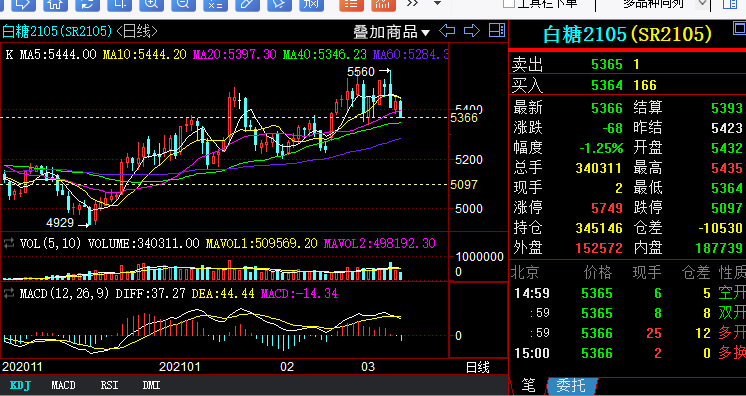Image resolution: width=746 pixels, height=396 pixels.
Task: Click the DEA:44.44 value label
Action: click(x=223, y=294)
